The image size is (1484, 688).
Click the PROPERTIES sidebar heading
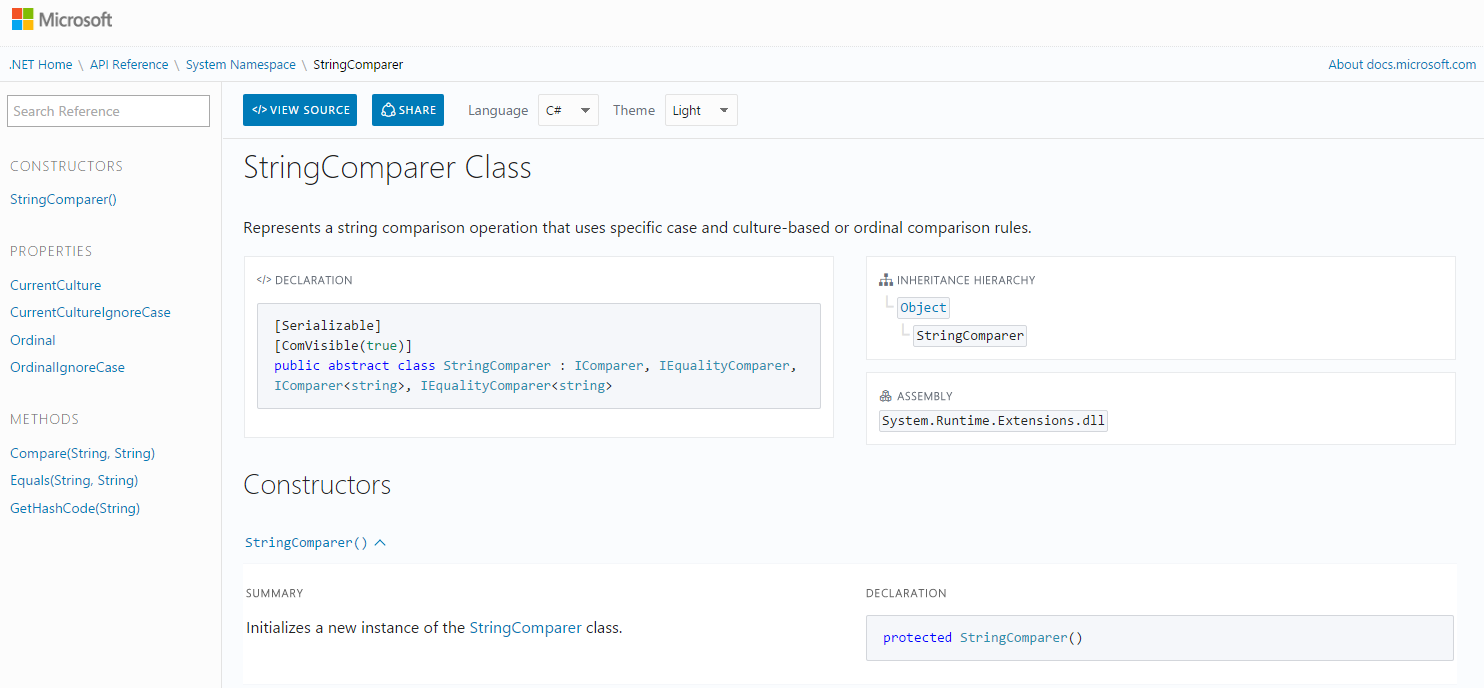point(51,251)
